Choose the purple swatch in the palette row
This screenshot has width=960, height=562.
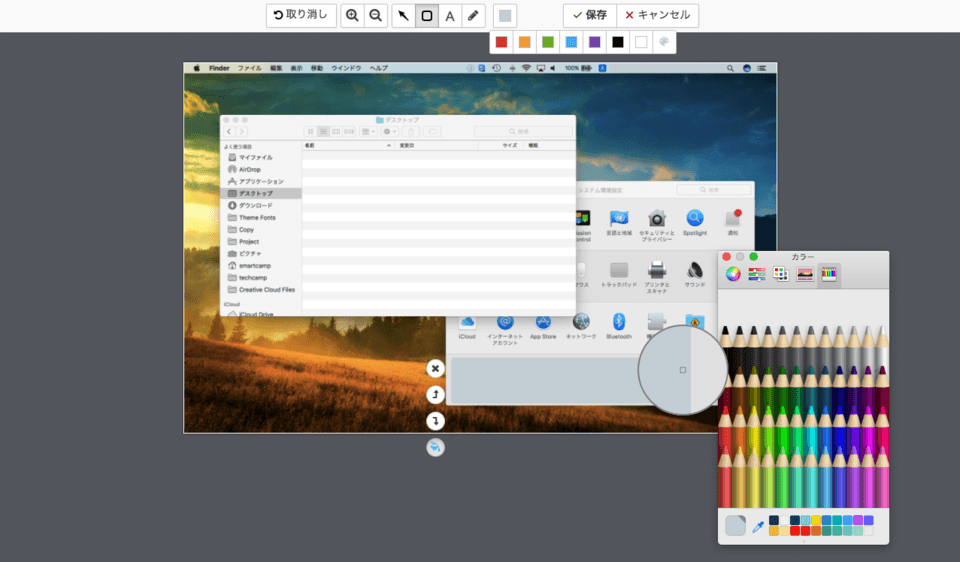click(x=594, y=42)
